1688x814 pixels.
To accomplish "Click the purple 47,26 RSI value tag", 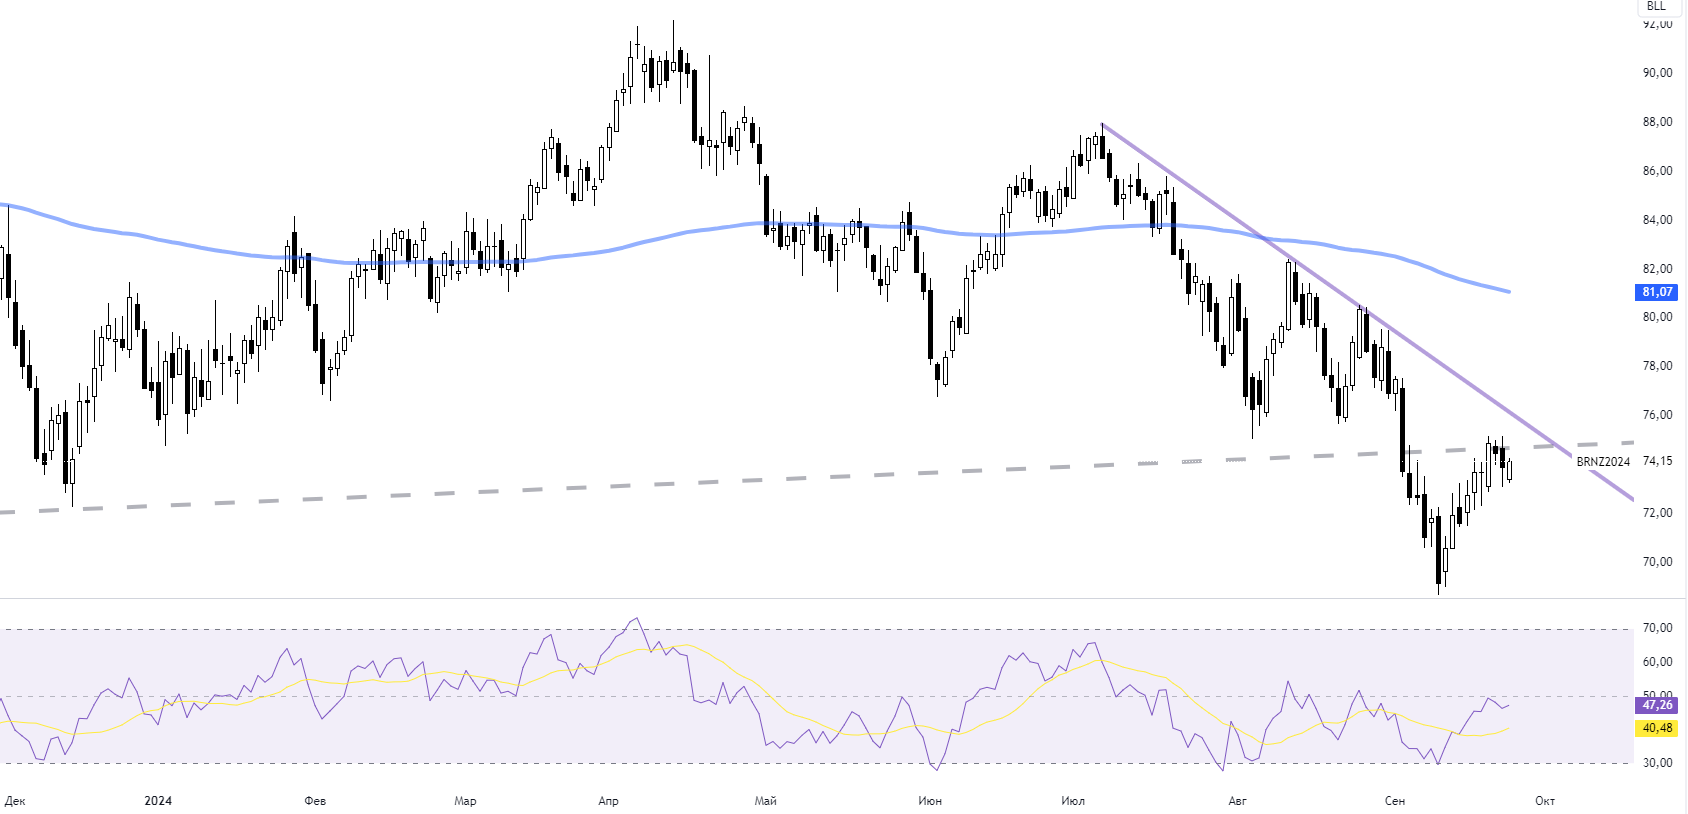I will pyautogui.click(x=1657, y=705).
